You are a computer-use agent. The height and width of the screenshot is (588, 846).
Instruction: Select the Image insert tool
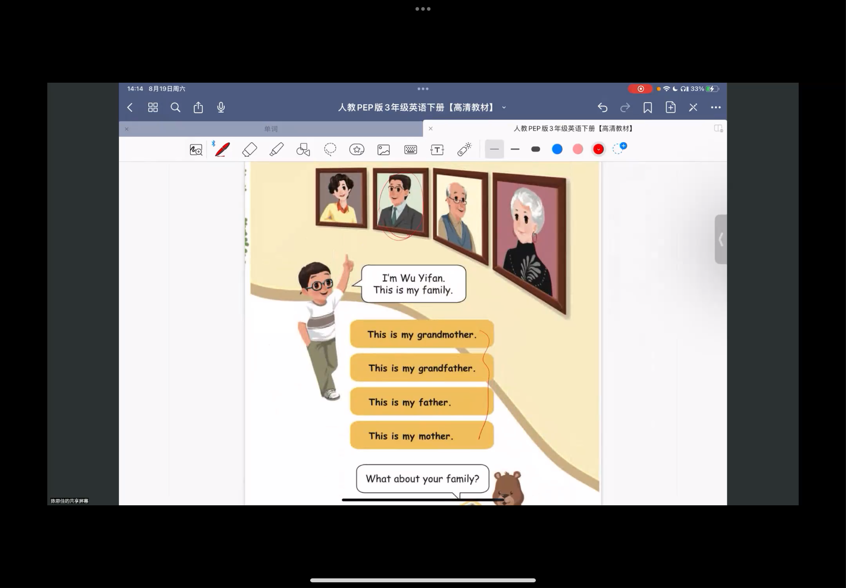(384, 149)
